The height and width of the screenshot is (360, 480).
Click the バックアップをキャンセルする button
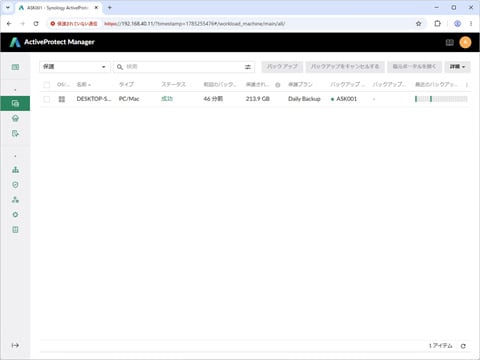coord(345,67)
